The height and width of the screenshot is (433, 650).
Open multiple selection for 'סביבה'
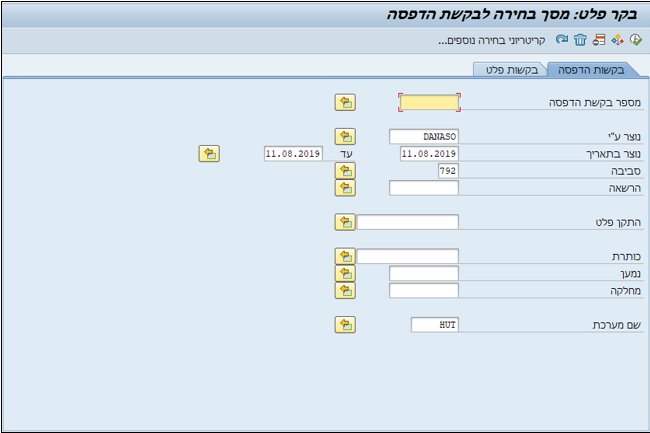pos(345,171)
